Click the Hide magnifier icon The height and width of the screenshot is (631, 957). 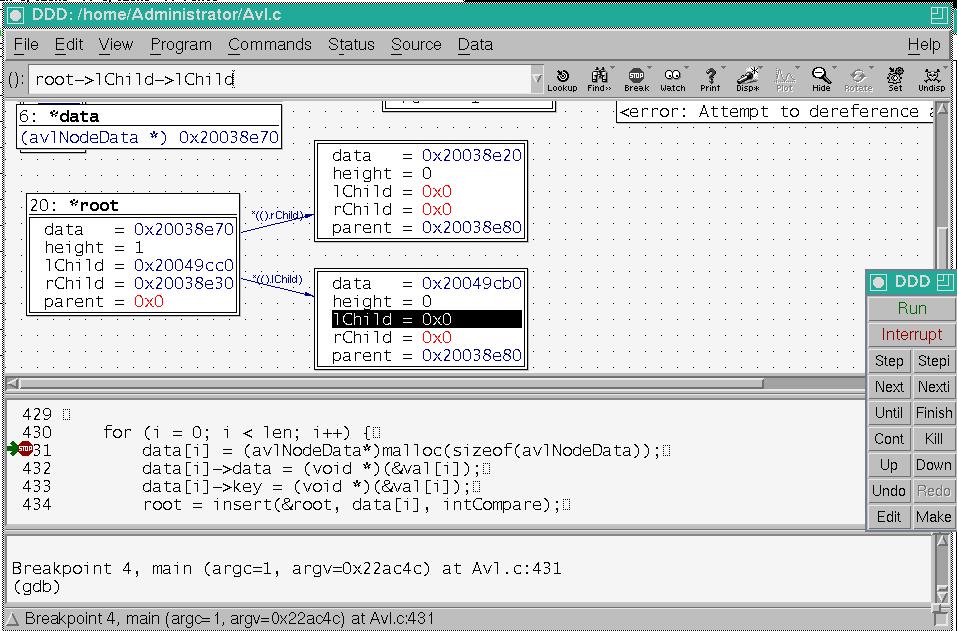click(822, 79)
